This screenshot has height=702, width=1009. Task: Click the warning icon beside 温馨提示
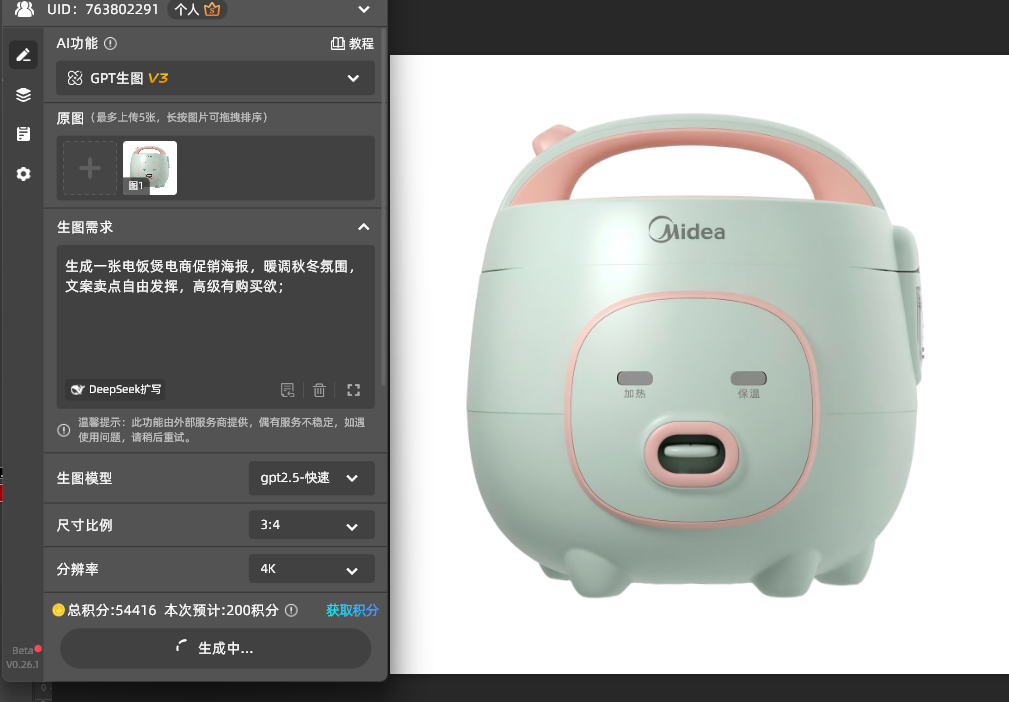(x=64, y=430)
